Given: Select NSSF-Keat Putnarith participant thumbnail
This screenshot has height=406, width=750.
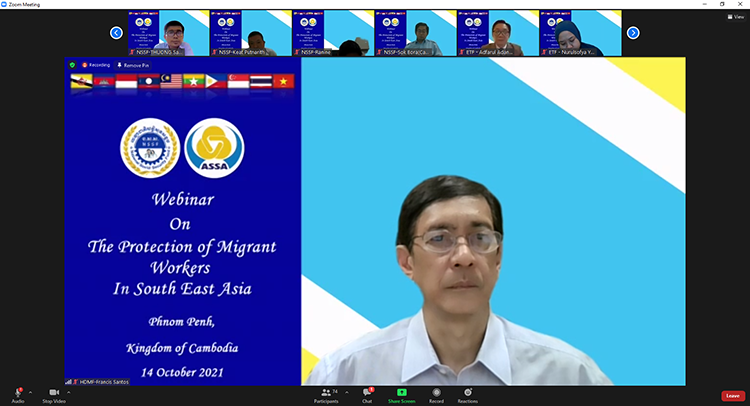Looking at the screenshot, I should click(251, 33).
